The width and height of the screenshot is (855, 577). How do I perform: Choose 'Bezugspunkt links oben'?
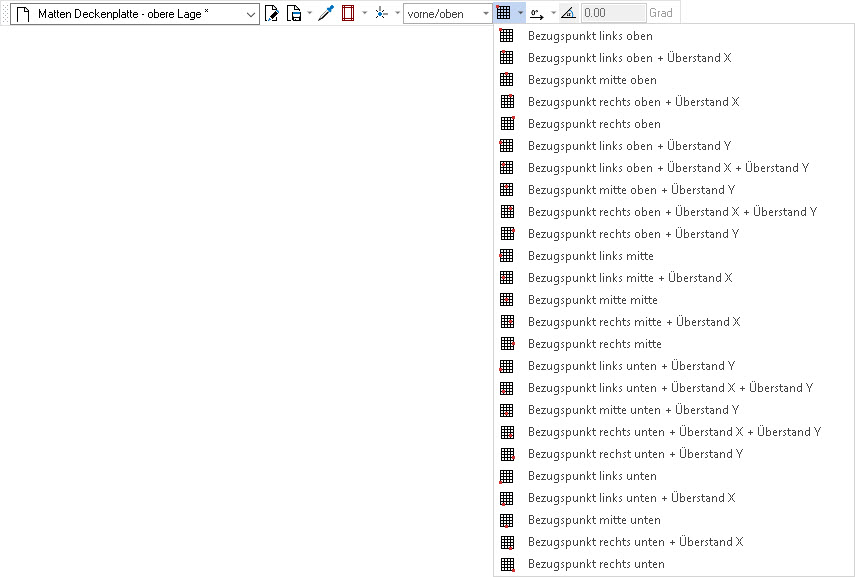click(x=674, y=36)
